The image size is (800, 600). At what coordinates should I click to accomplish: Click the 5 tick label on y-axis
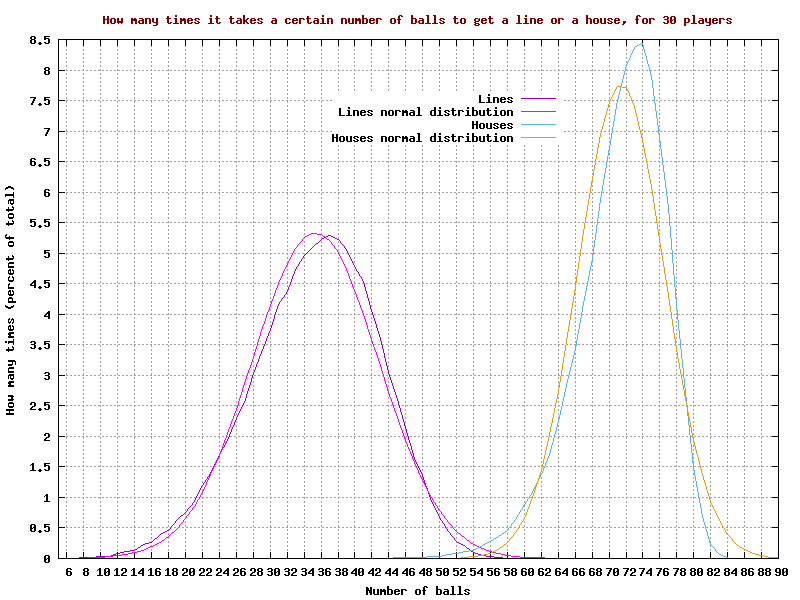[46, 254]
